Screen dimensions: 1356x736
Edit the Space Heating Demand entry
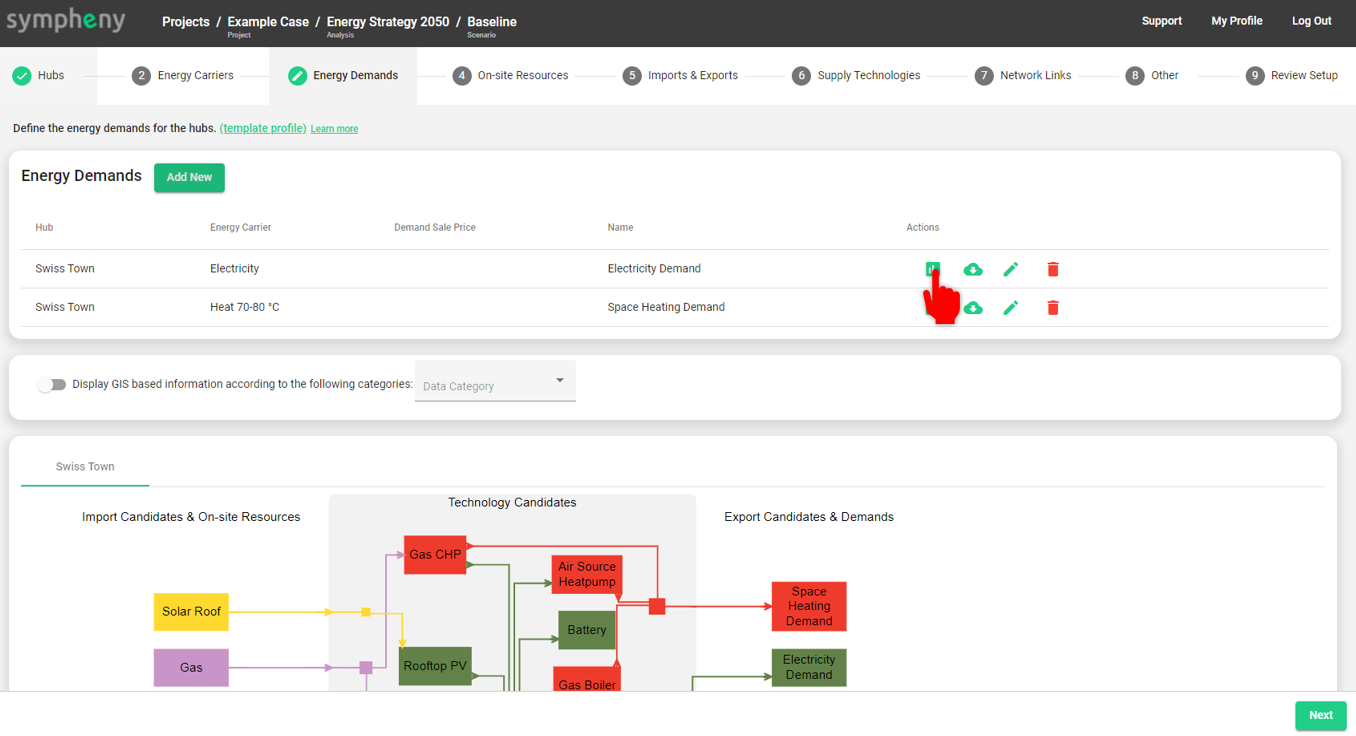coord(1011,308)
